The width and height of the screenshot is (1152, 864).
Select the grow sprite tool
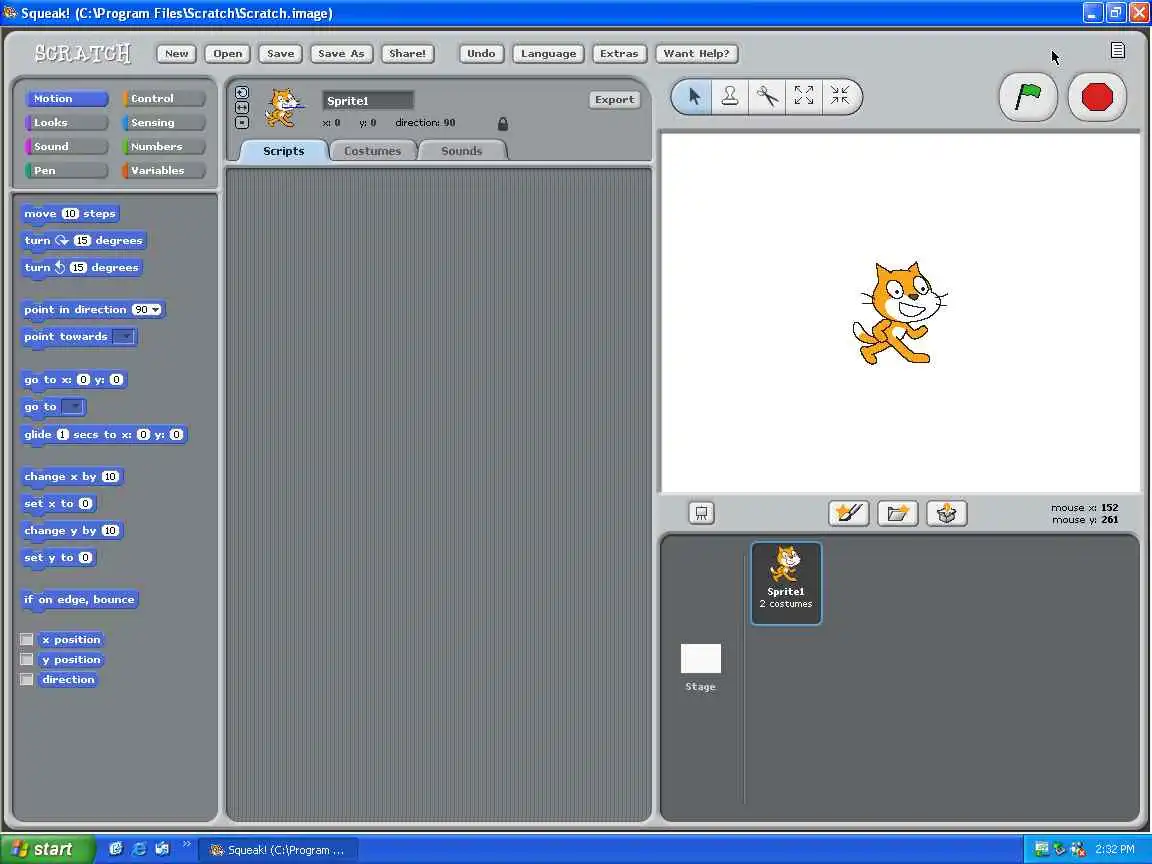(804, 96)
